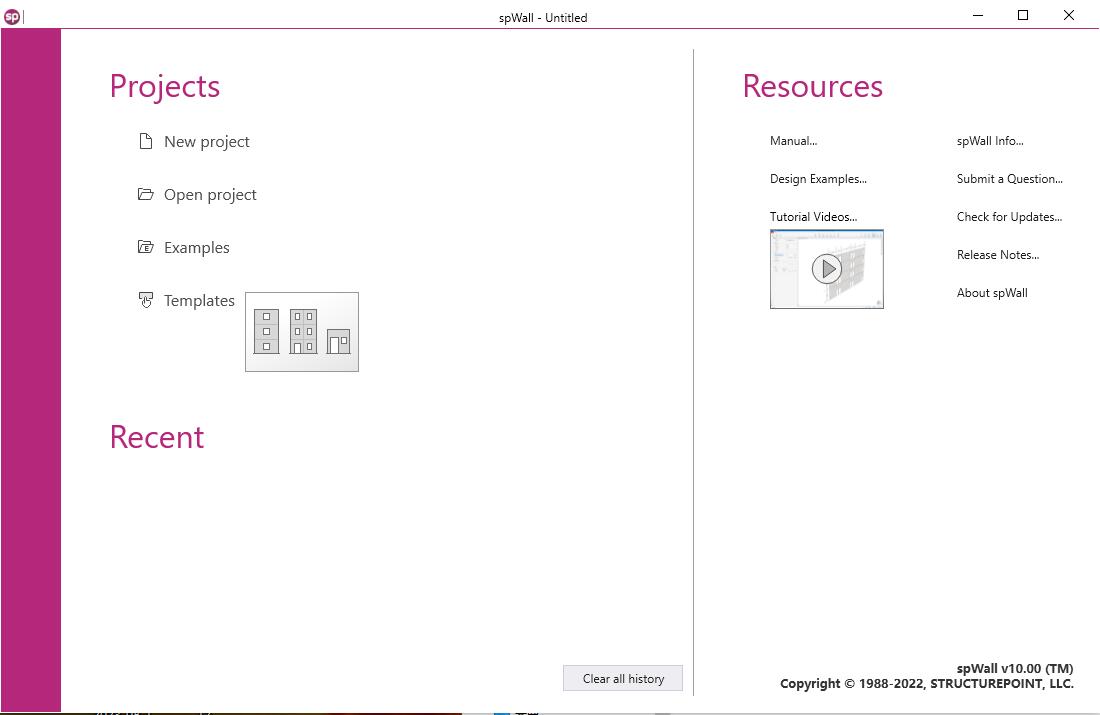Open the Templates option
The image size is (1100, 715).
click(199, 300)
